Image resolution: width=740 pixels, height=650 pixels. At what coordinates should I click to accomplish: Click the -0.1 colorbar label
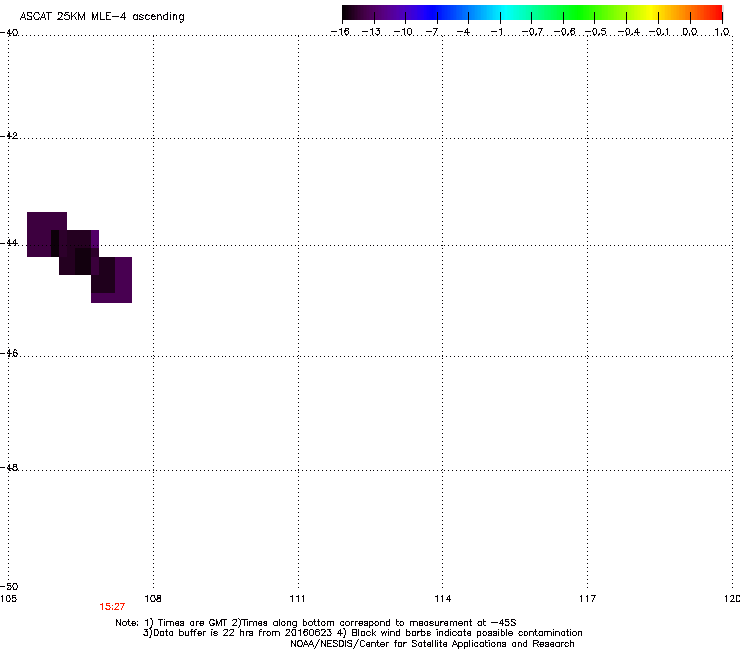(659, 32)
